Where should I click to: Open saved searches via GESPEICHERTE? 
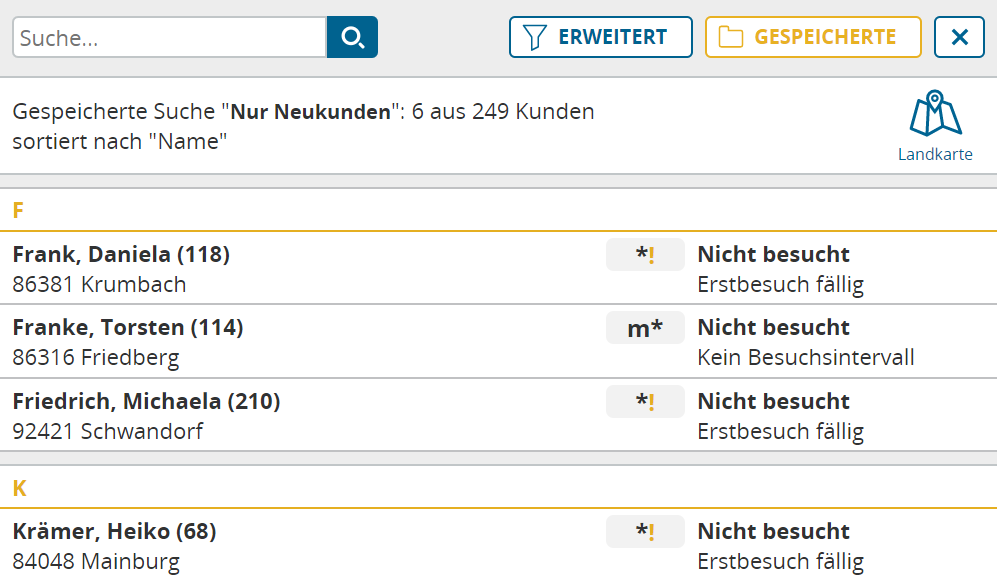pyautogui.click(x=813, y=37)
